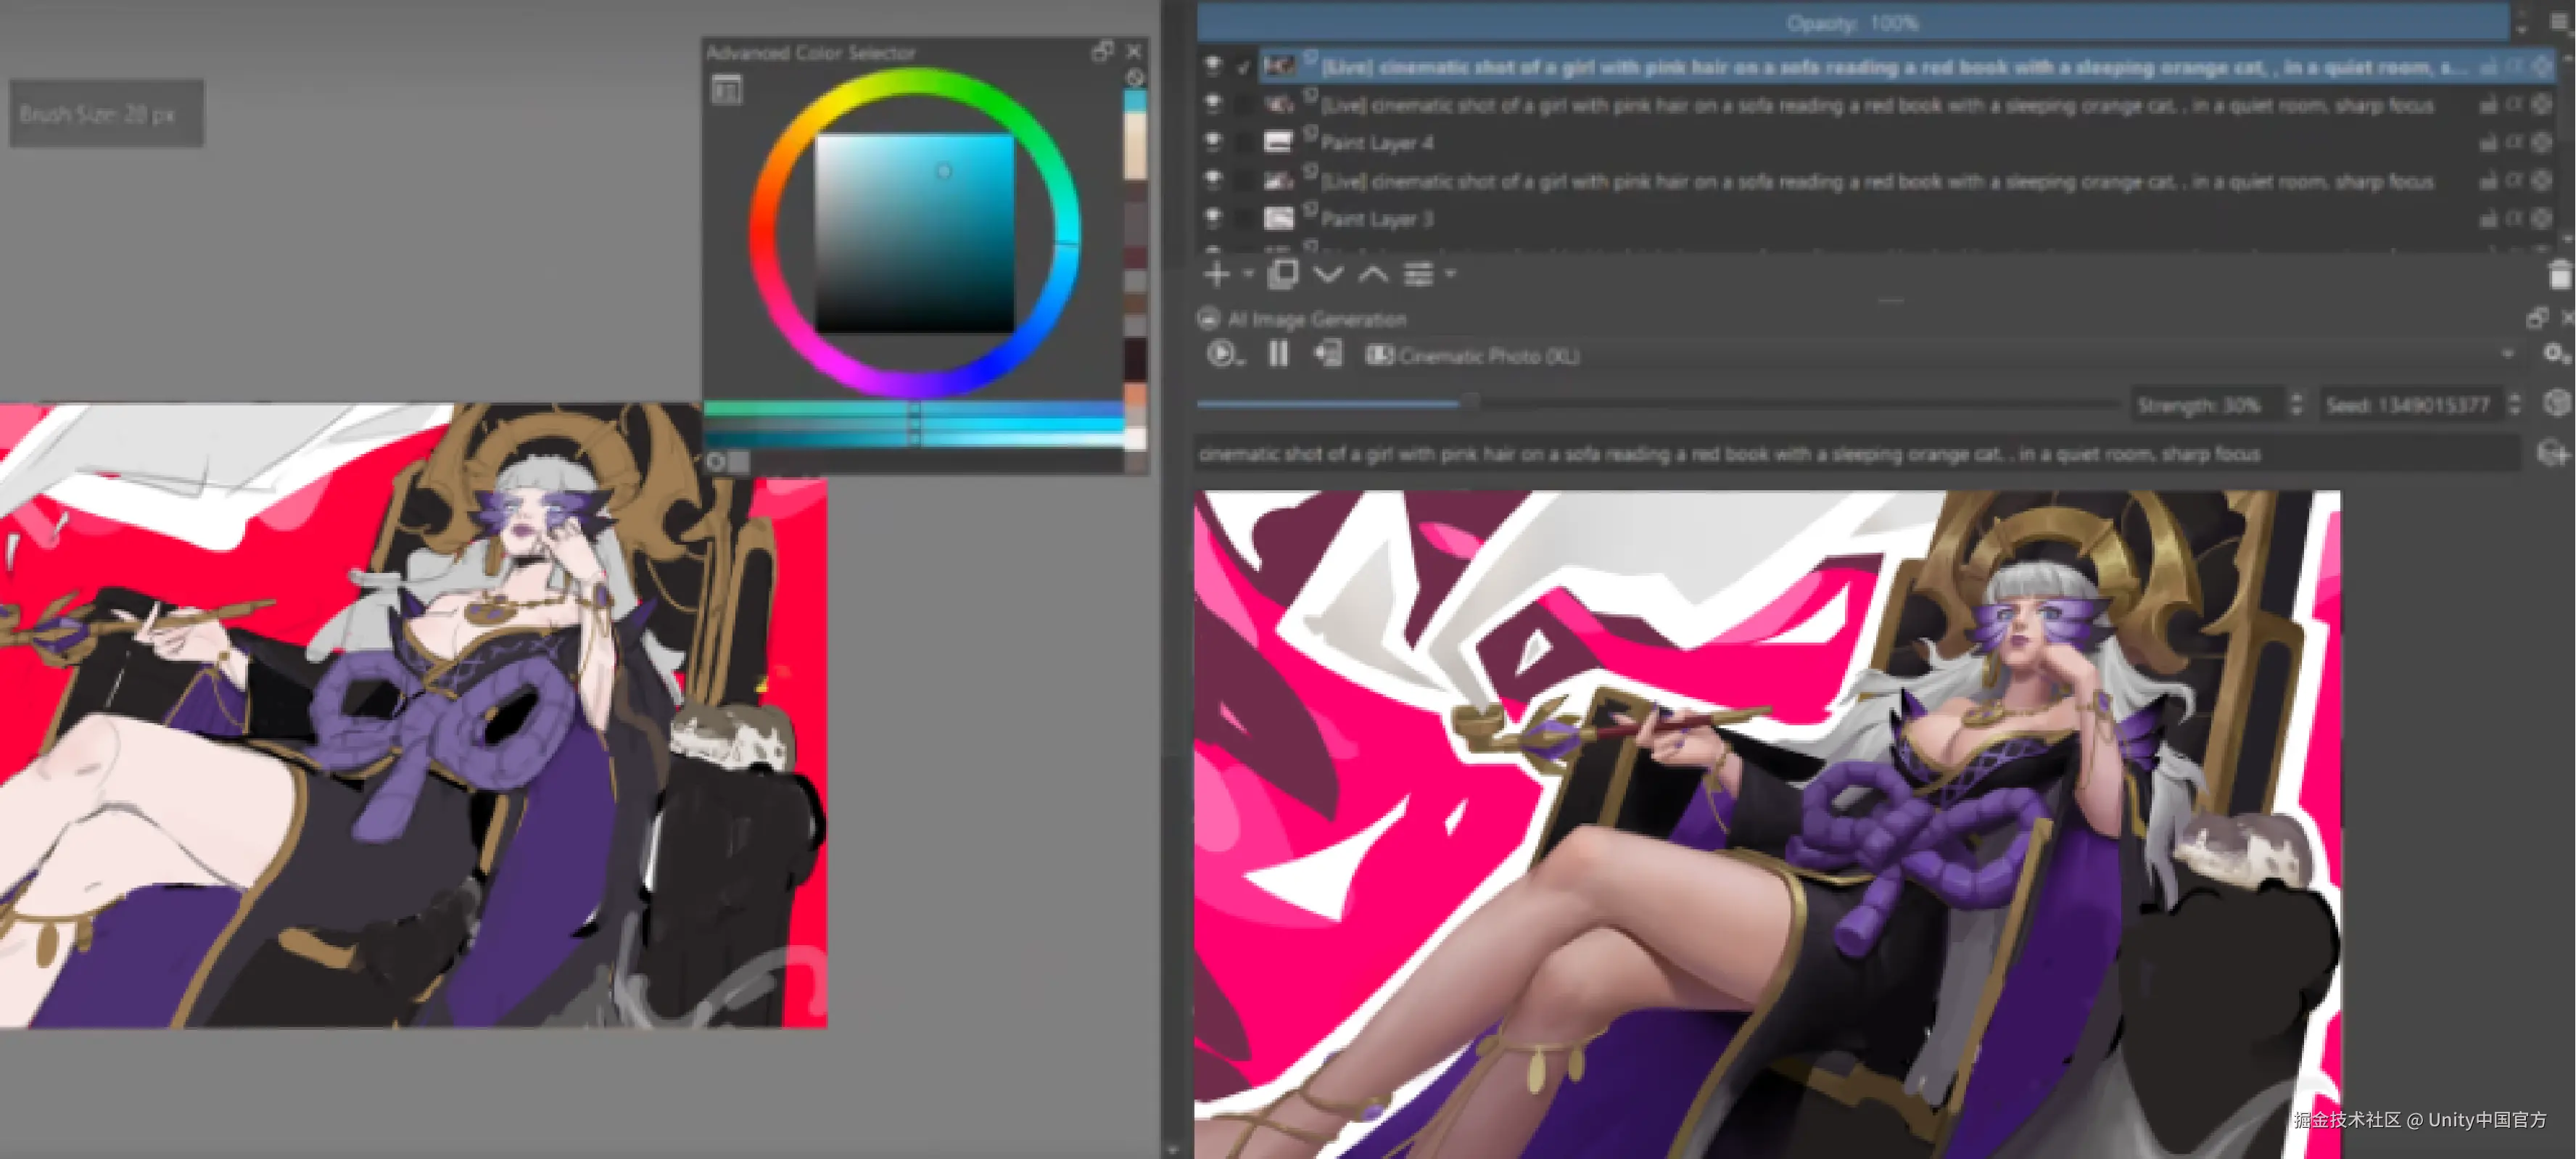The width and height of the screenshot is (2576, 1159).
Task: Open AI generation settings gear icon
Action: click(x=2554, y=354)
